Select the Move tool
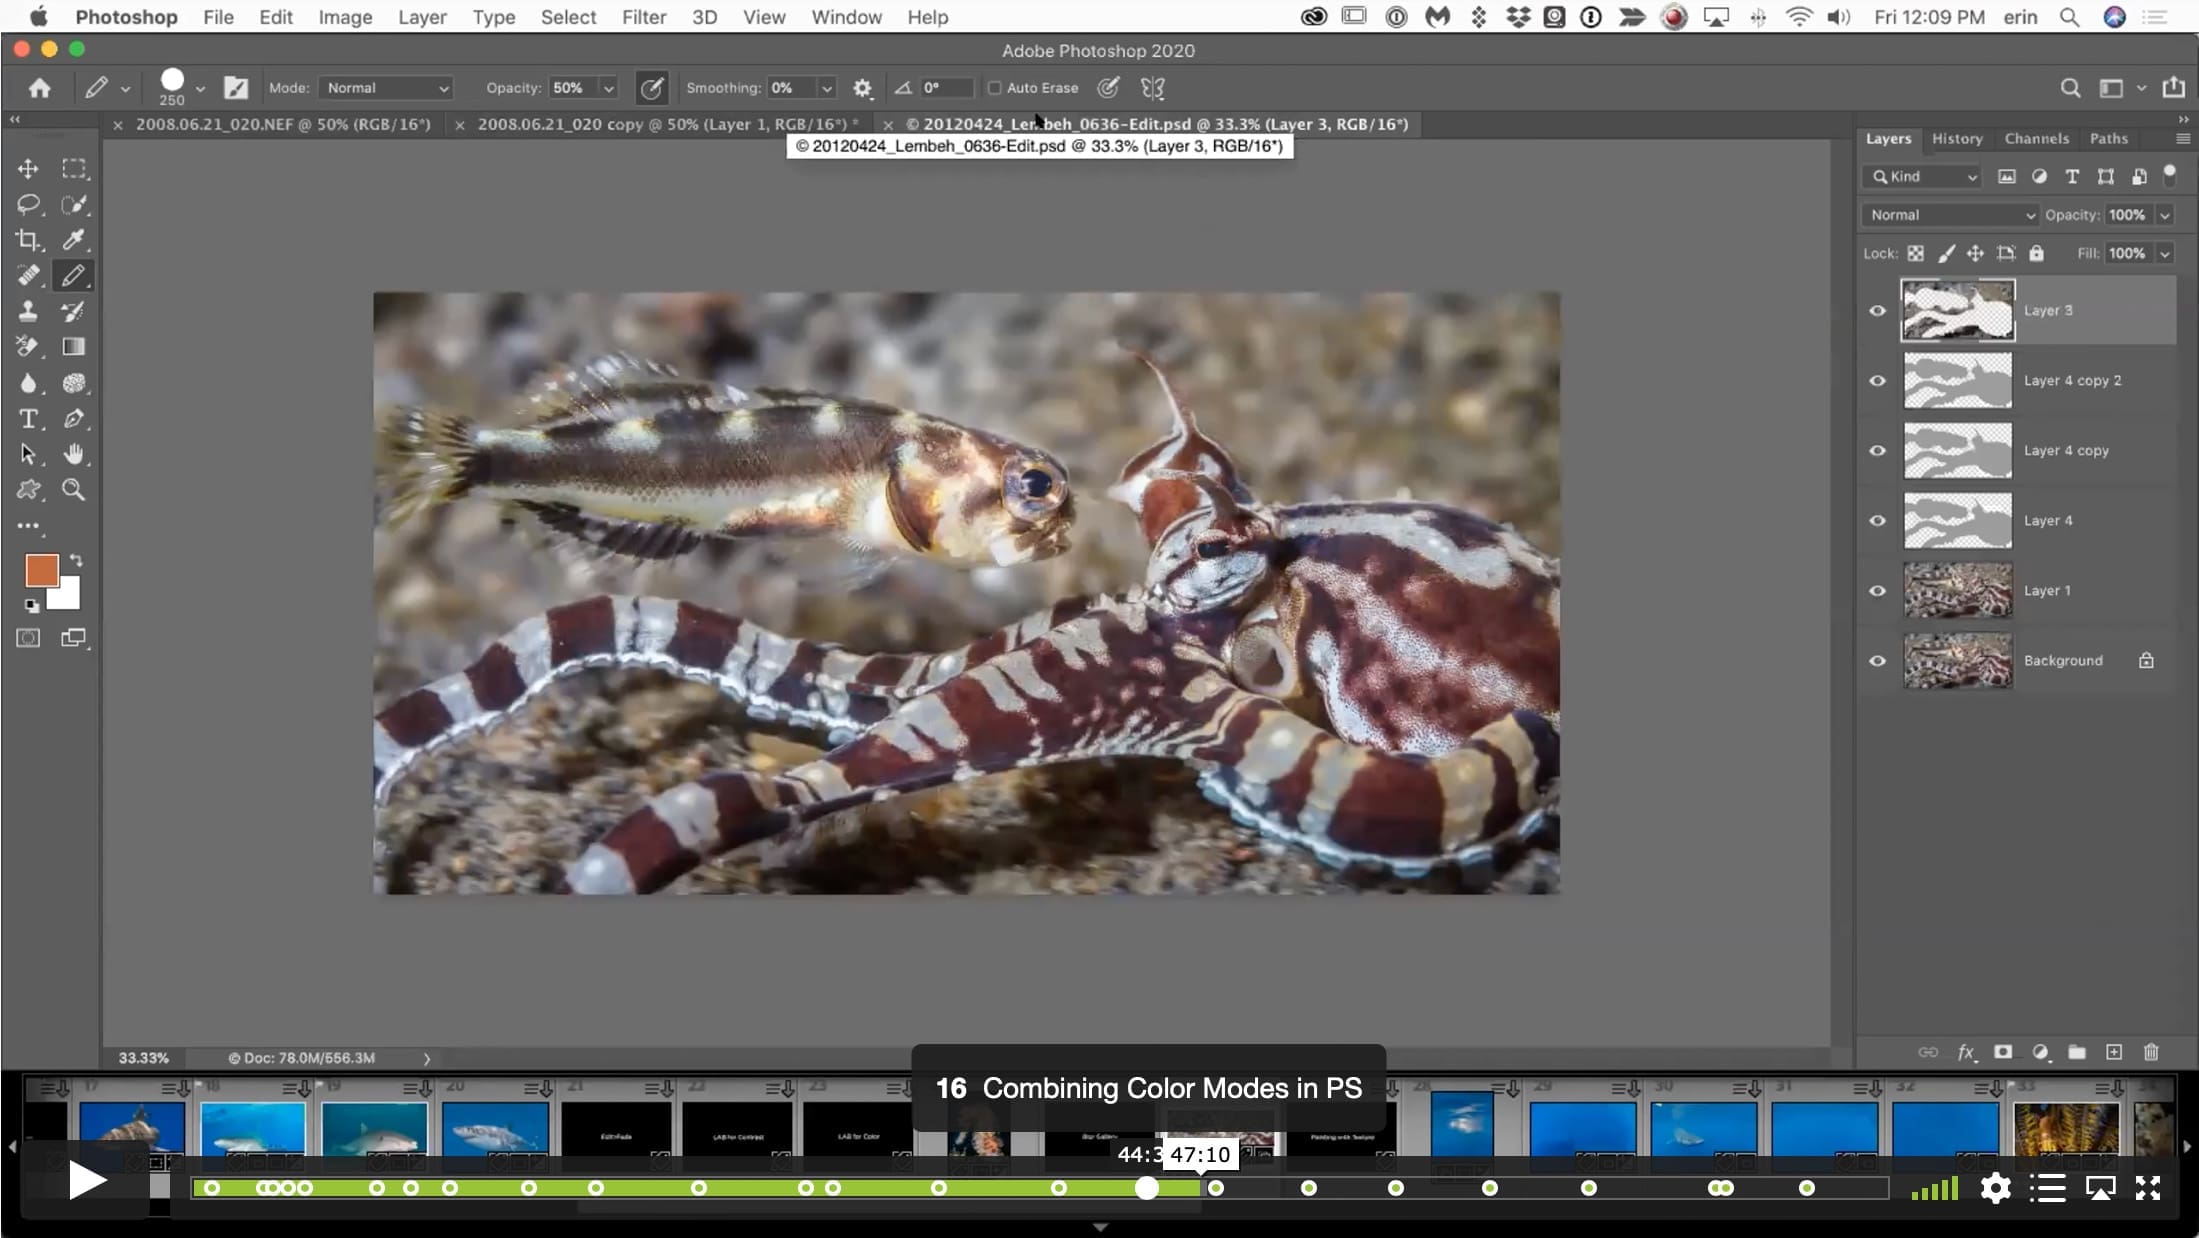This screenshot has height=1238, width=2199. tap(28, 169)
